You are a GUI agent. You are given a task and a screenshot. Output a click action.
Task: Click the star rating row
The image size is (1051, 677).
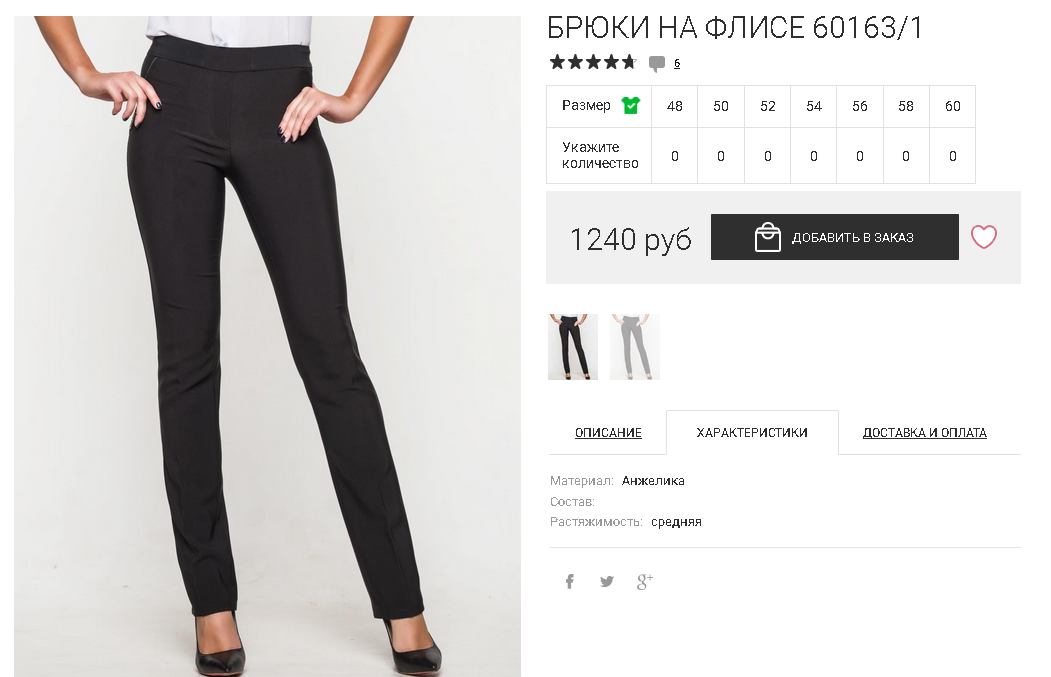coord(593,62)
